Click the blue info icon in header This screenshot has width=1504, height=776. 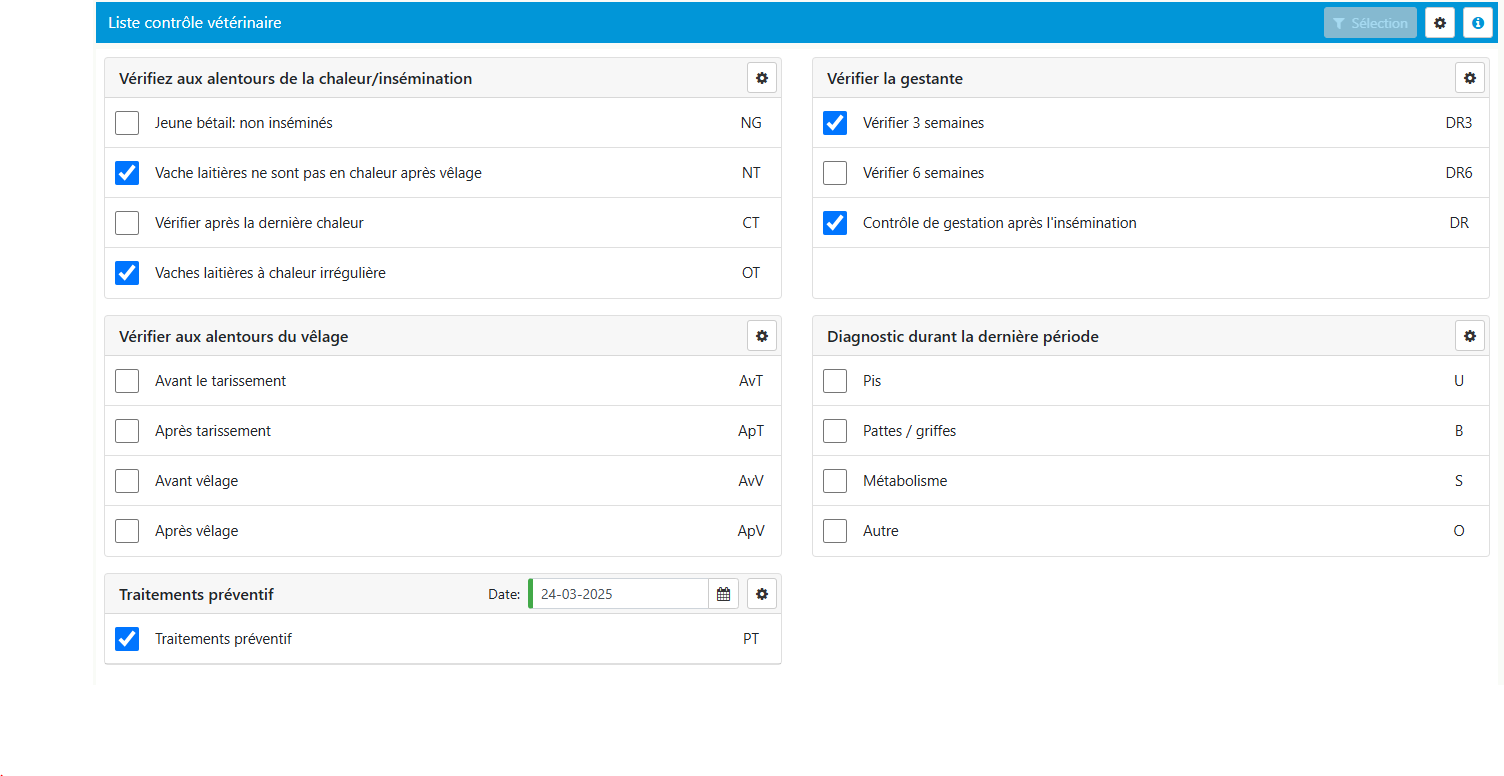tap(1478, 23)
